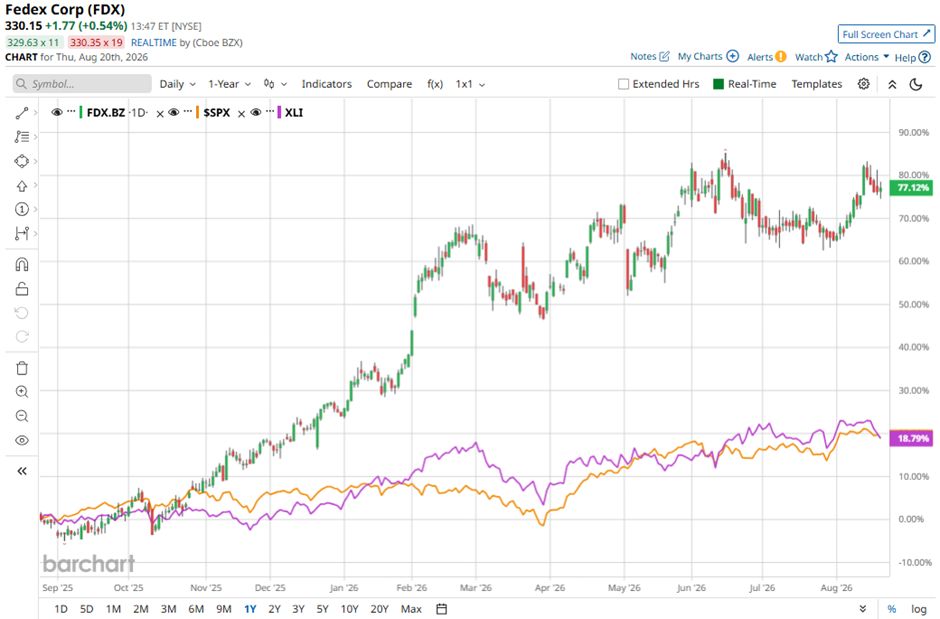This screenshot has height=619, width=940.
Task: Choose the shapes drawing tool
Action: (x=22, y=161)
